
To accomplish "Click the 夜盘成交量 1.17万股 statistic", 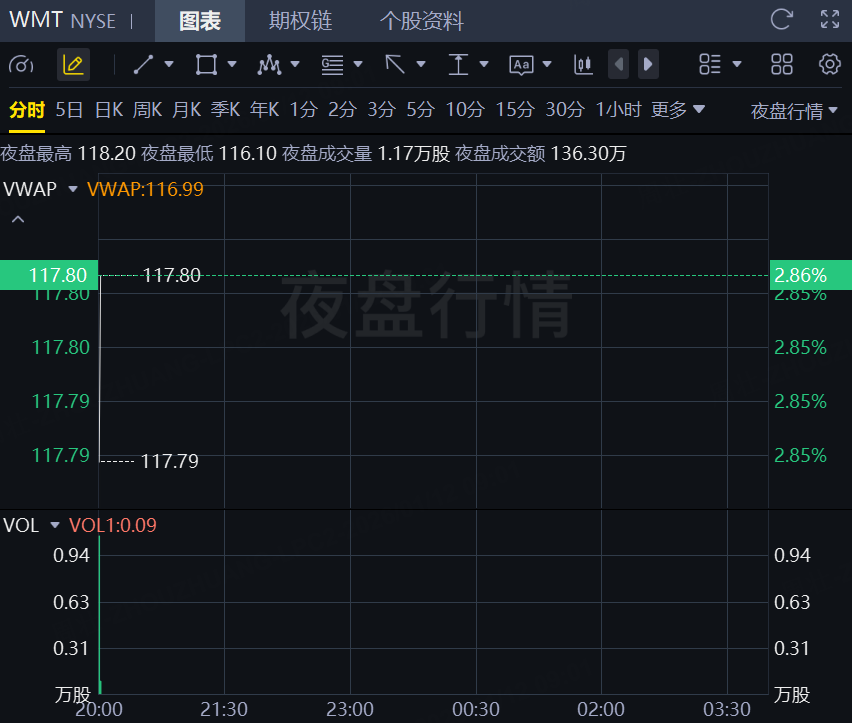I will coord(366,154).
